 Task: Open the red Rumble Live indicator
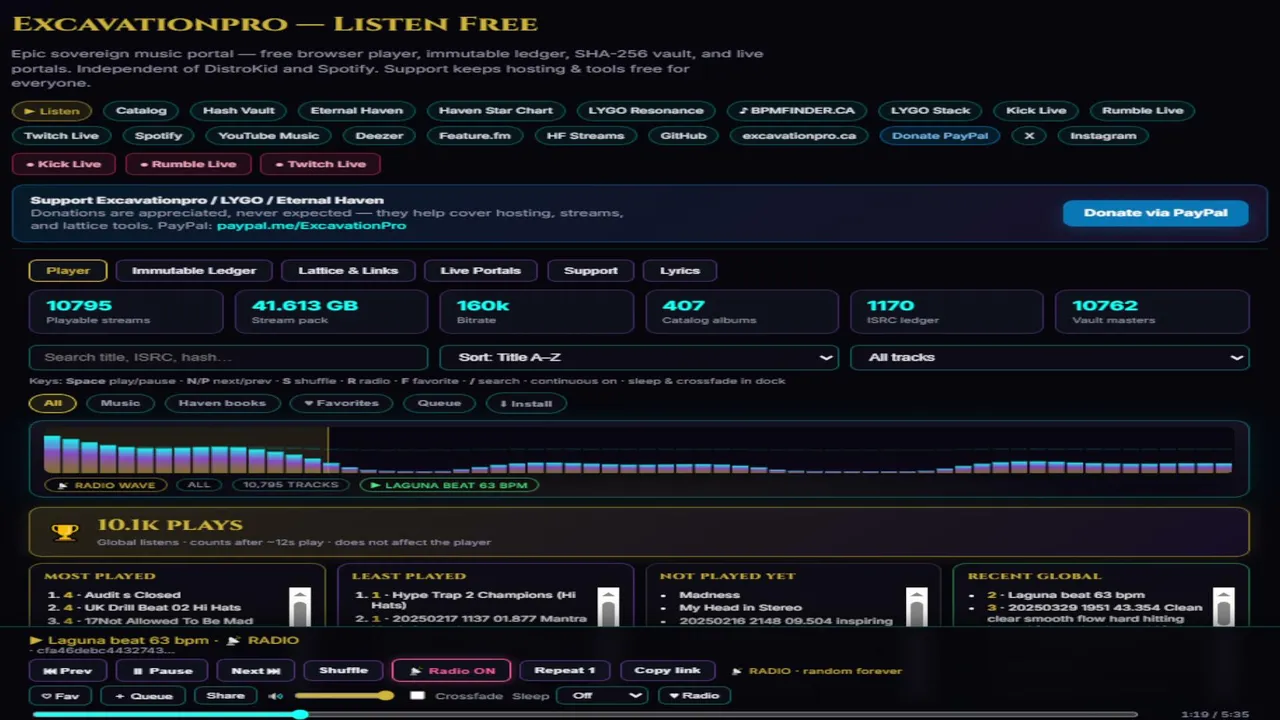coord(188,164)
